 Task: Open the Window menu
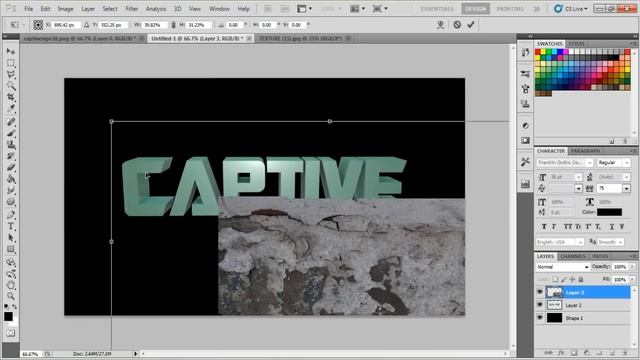(219, 9)
